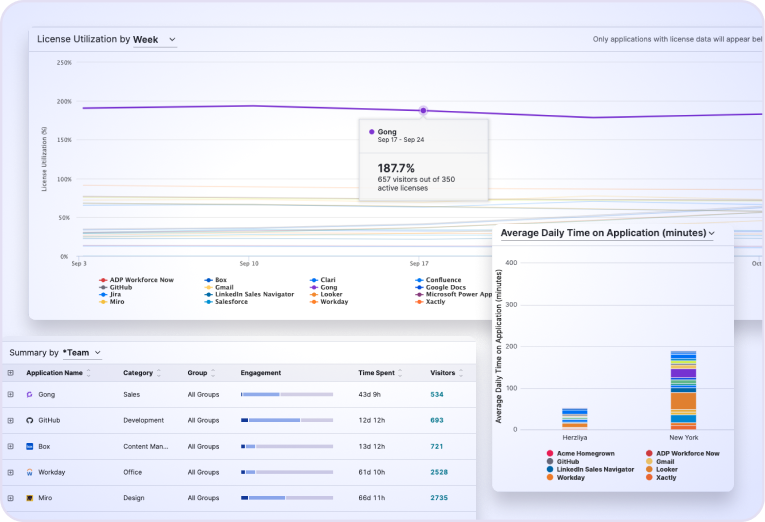Toggle GitHub series in line chart legend
Screen dimensions: 765x522
pos(116,287)
